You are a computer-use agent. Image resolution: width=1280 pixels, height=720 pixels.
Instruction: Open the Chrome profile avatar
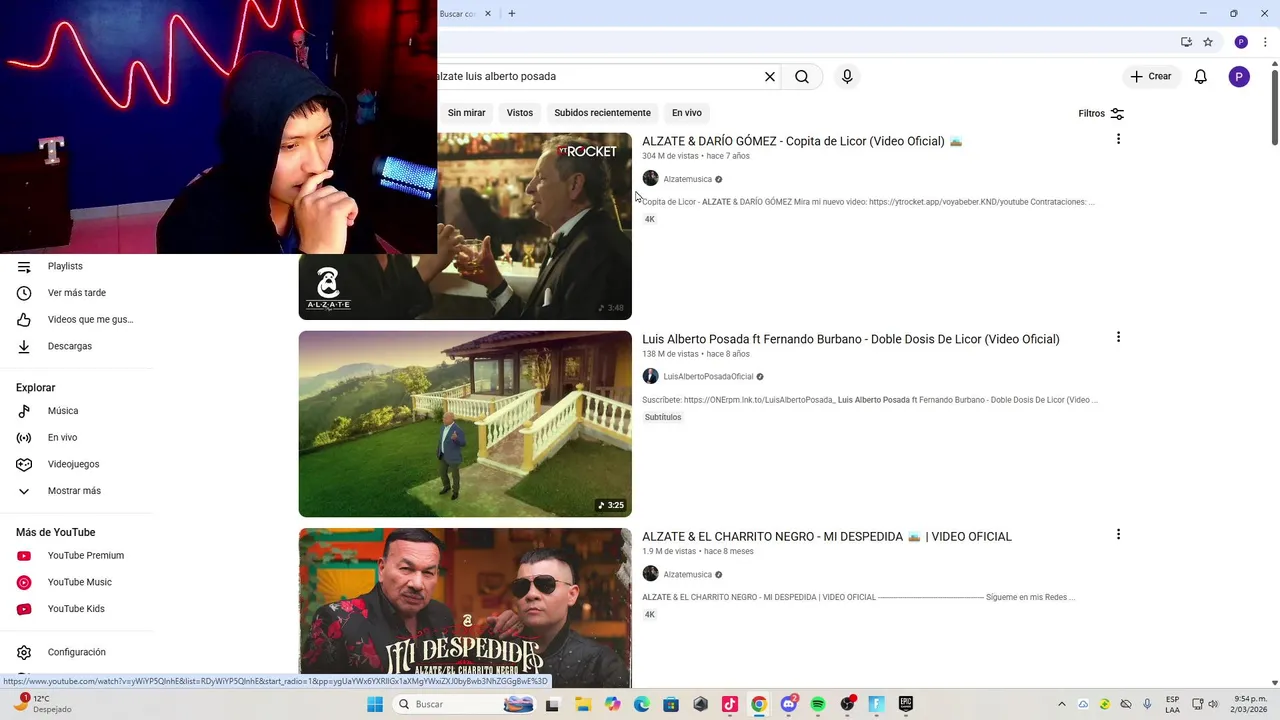click(1241, 42)
